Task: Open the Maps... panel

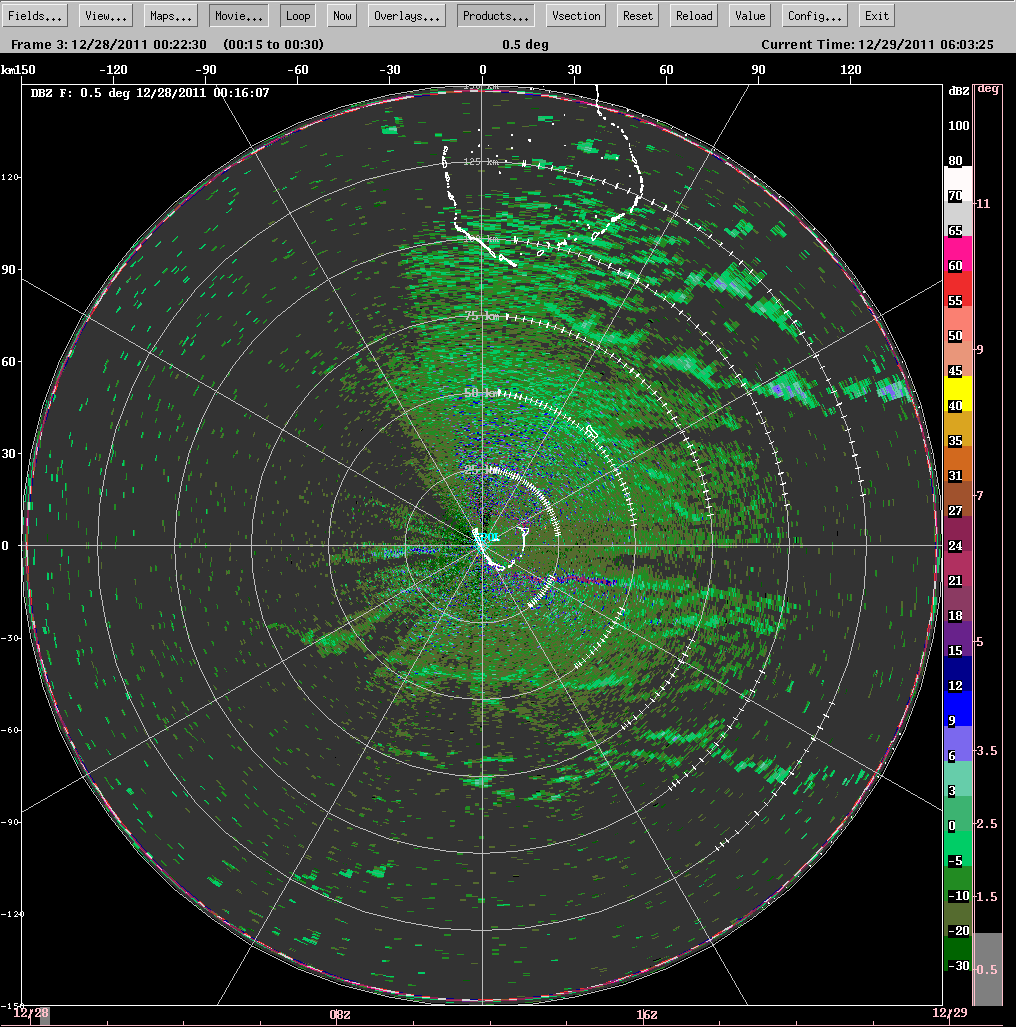Action: click(170, 16)
